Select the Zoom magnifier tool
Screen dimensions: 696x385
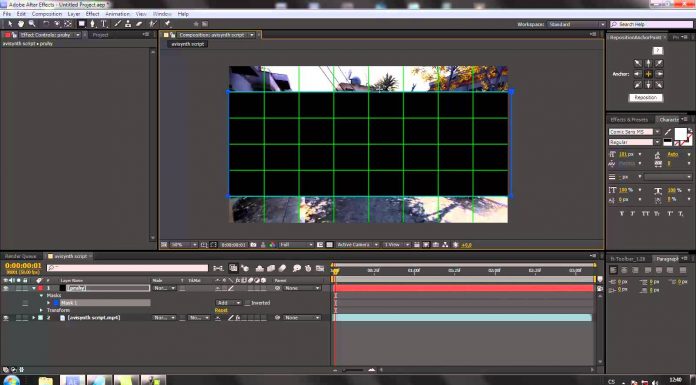(32, 24)
